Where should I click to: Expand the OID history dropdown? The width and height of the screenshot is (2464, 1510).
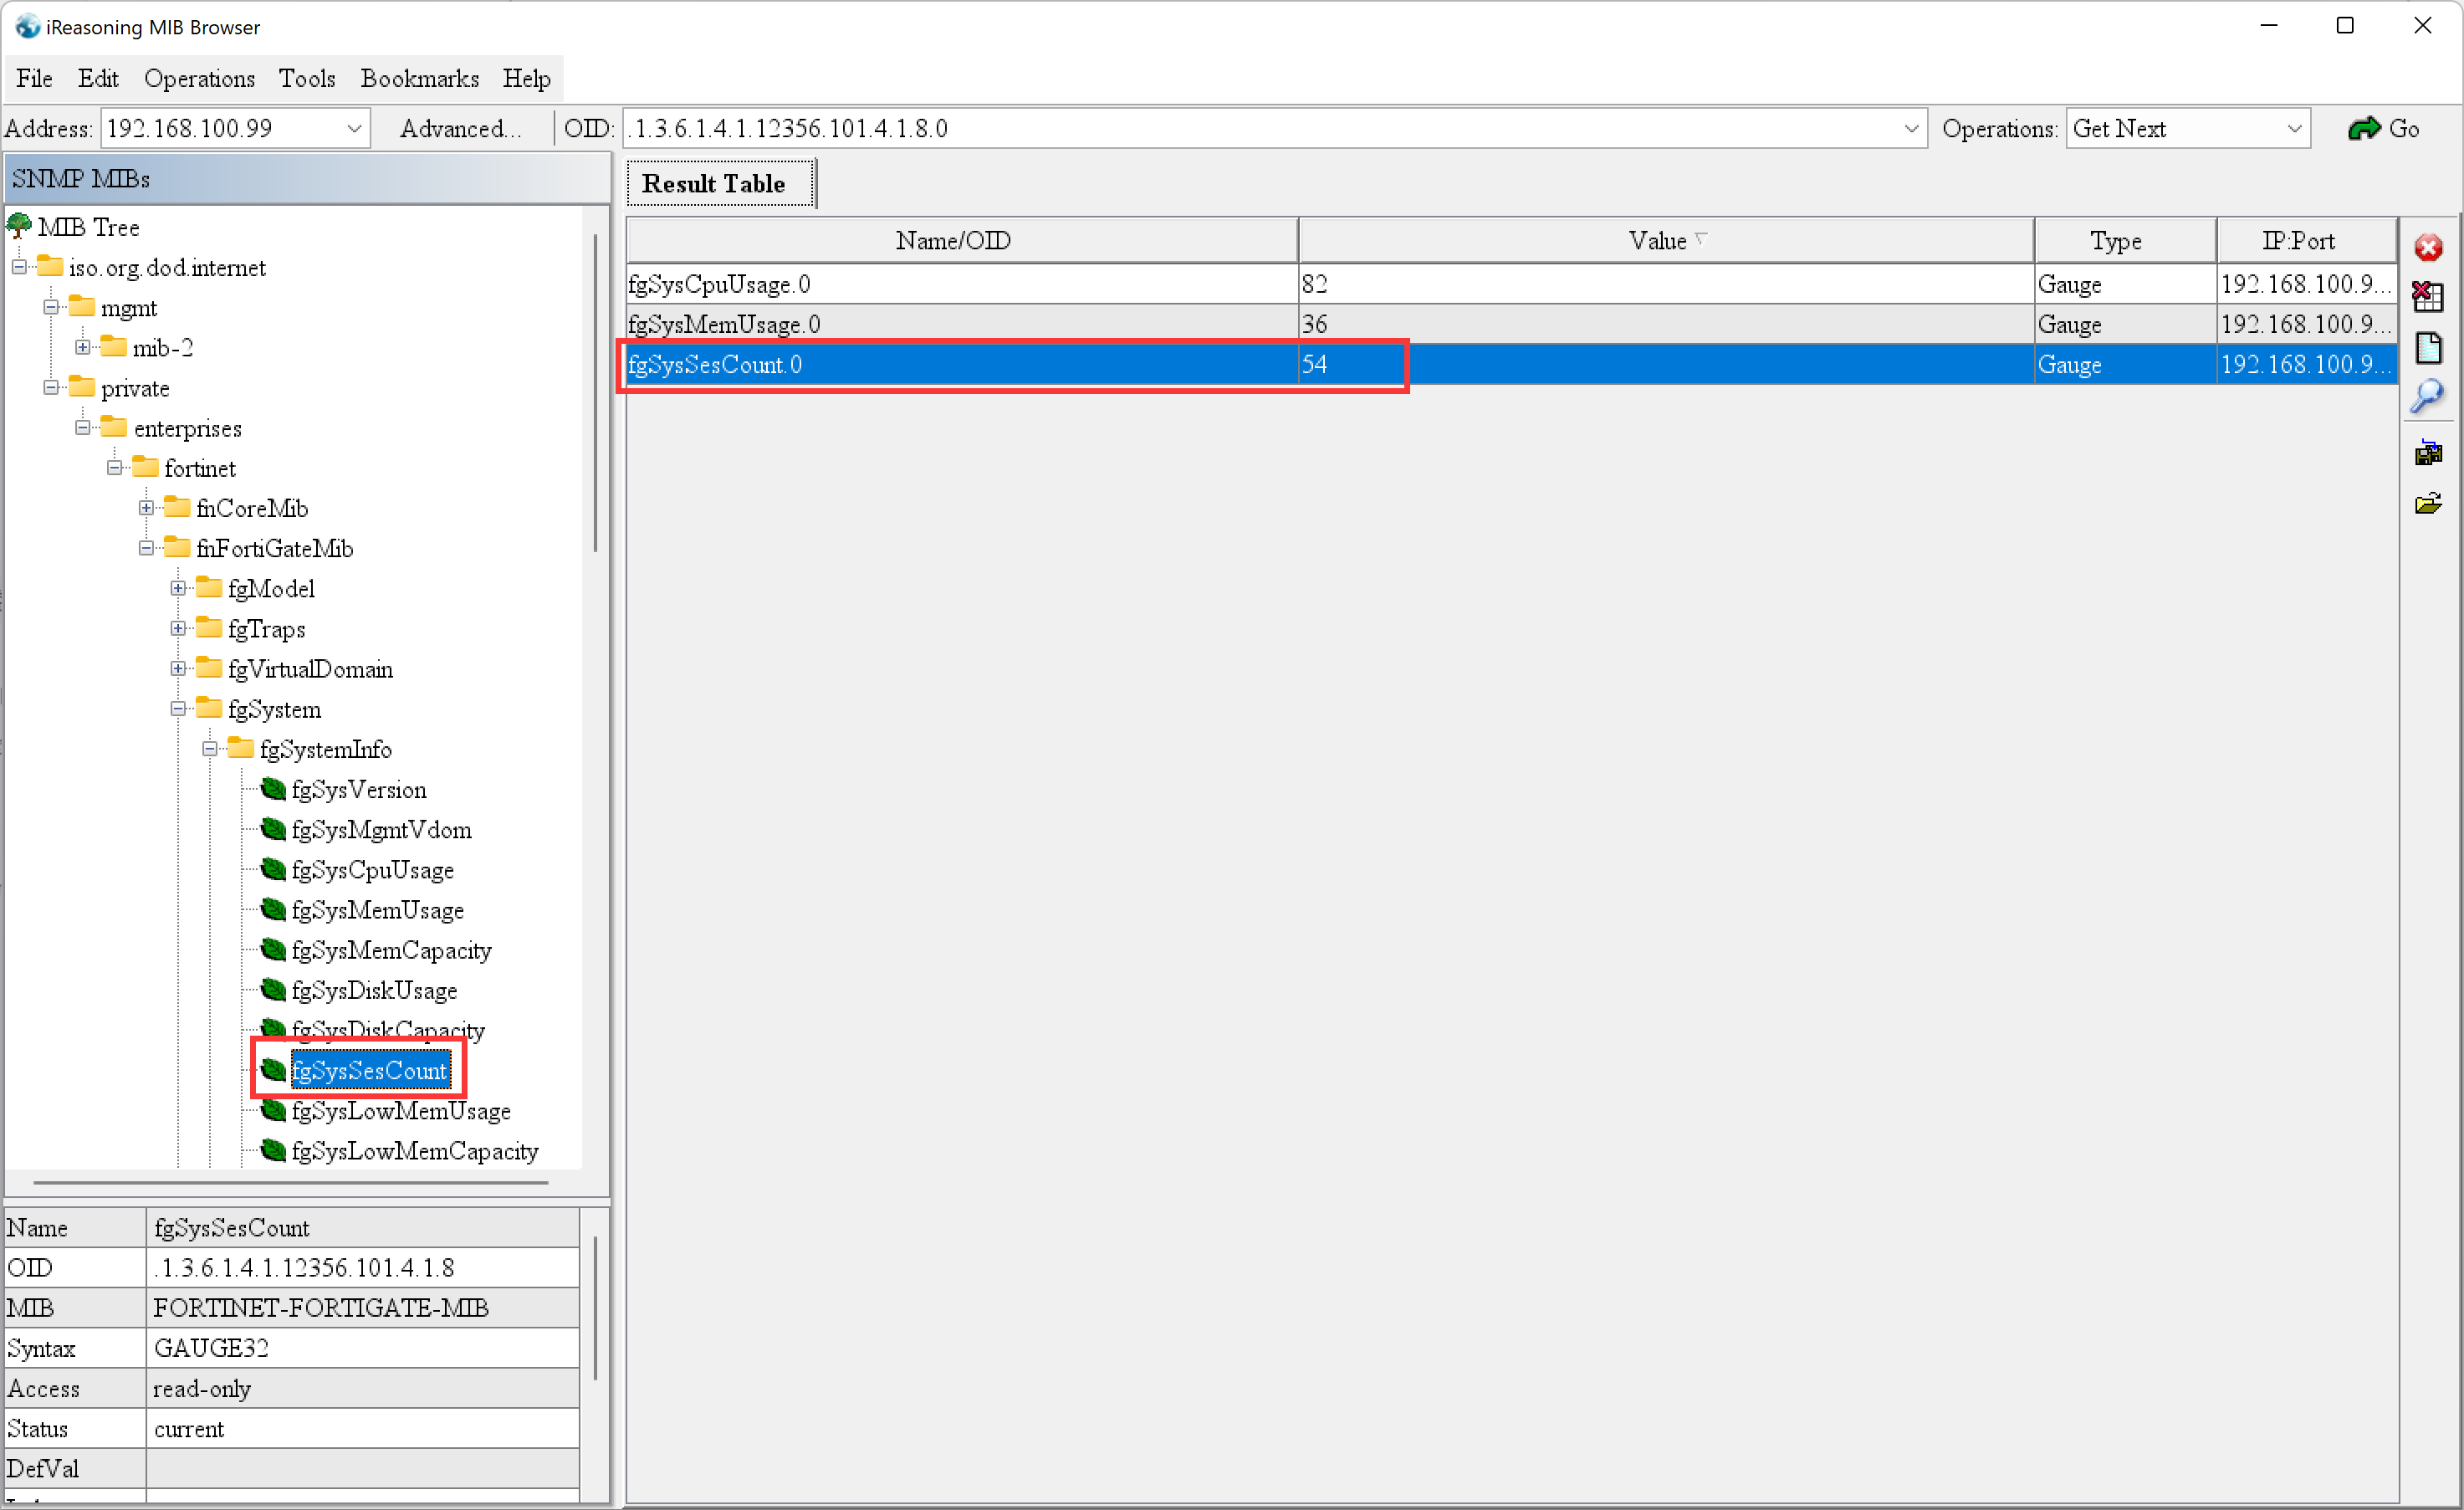(x=1910, y=129)
